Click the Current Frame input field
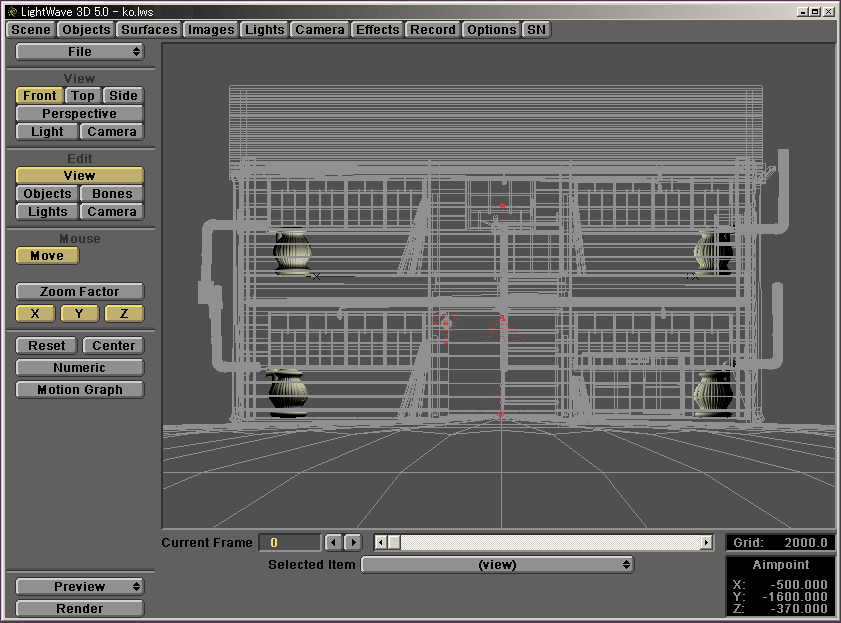The height and width of the screenshot is (623, 841). coord(289,542)
